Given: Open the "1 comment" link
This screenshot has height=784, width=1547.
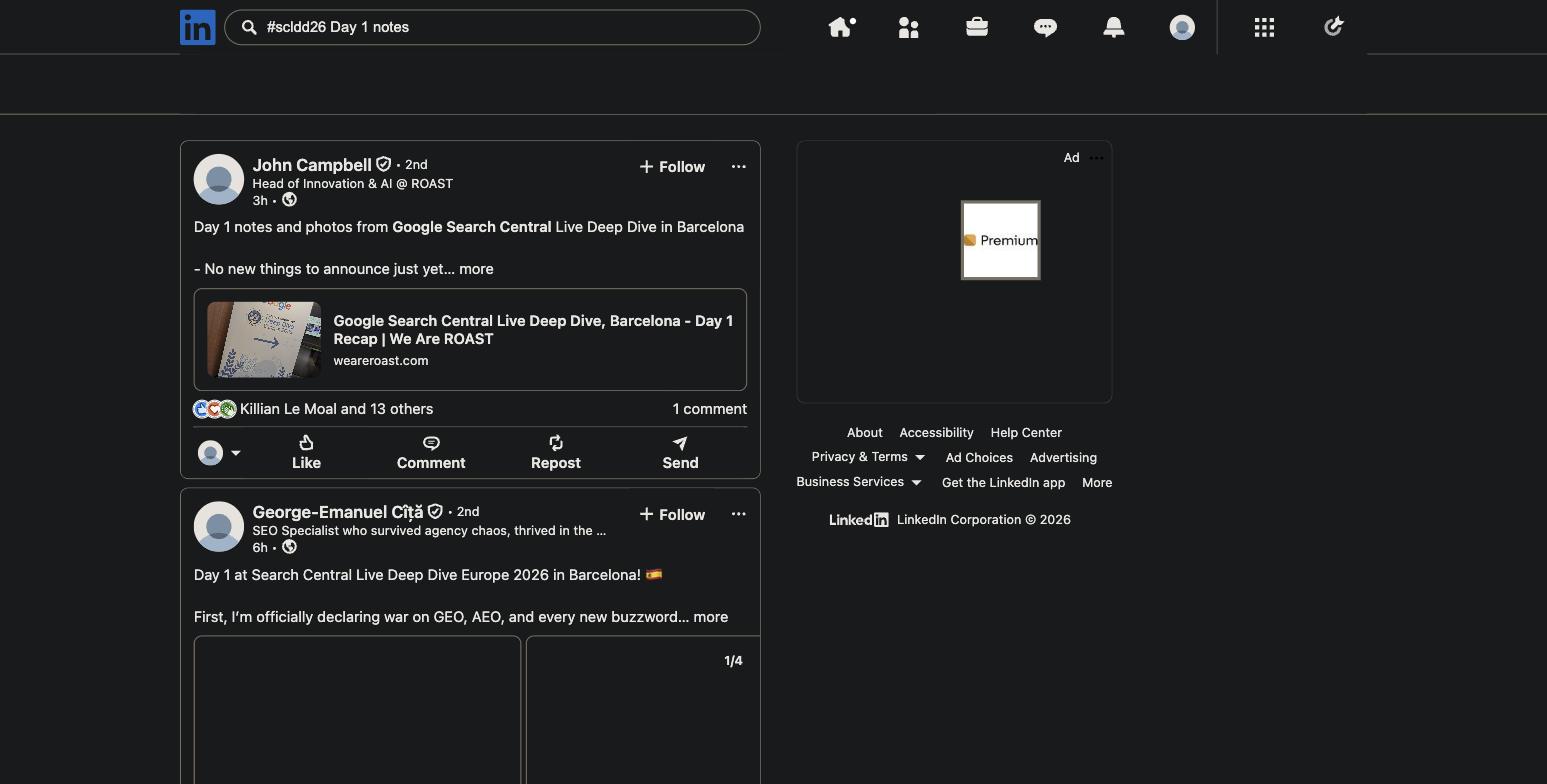Looking at the screenshot, I should (709, 409).
